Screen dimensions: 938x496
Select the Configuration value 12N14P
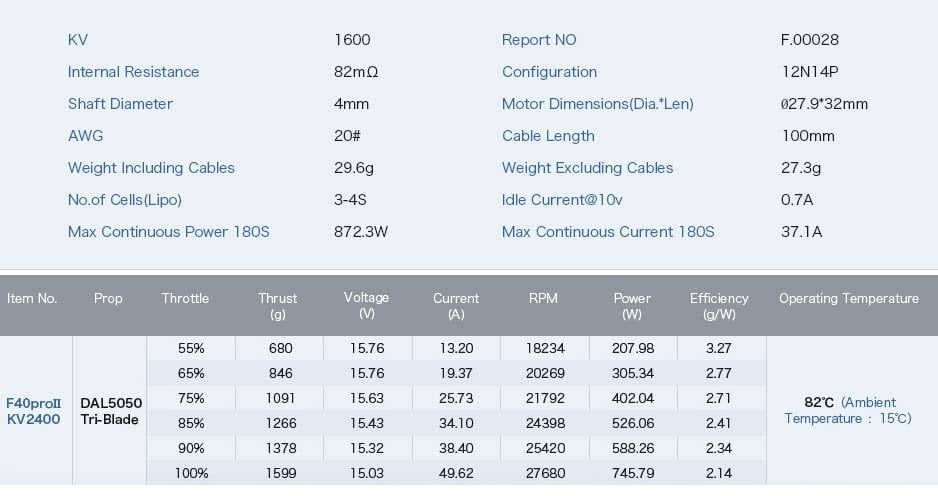coord(809,72)
